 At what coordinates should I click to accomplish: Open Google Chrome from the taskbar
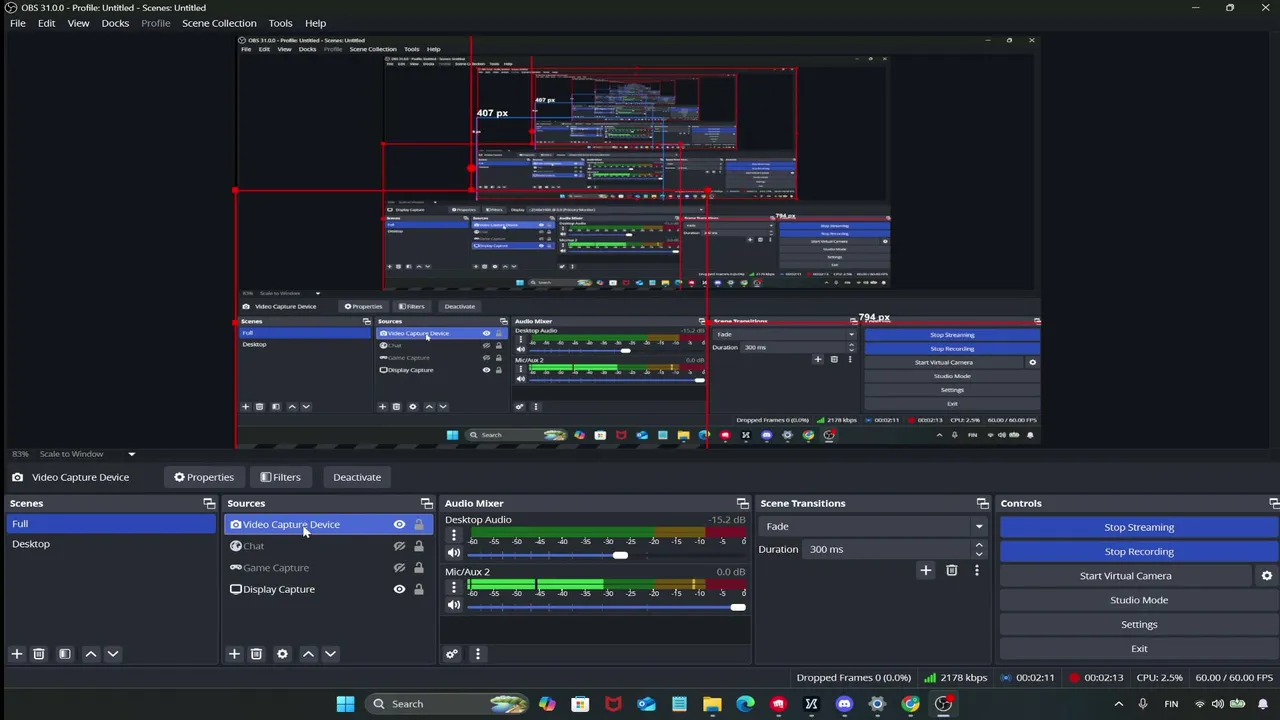[x=910, y=704]
